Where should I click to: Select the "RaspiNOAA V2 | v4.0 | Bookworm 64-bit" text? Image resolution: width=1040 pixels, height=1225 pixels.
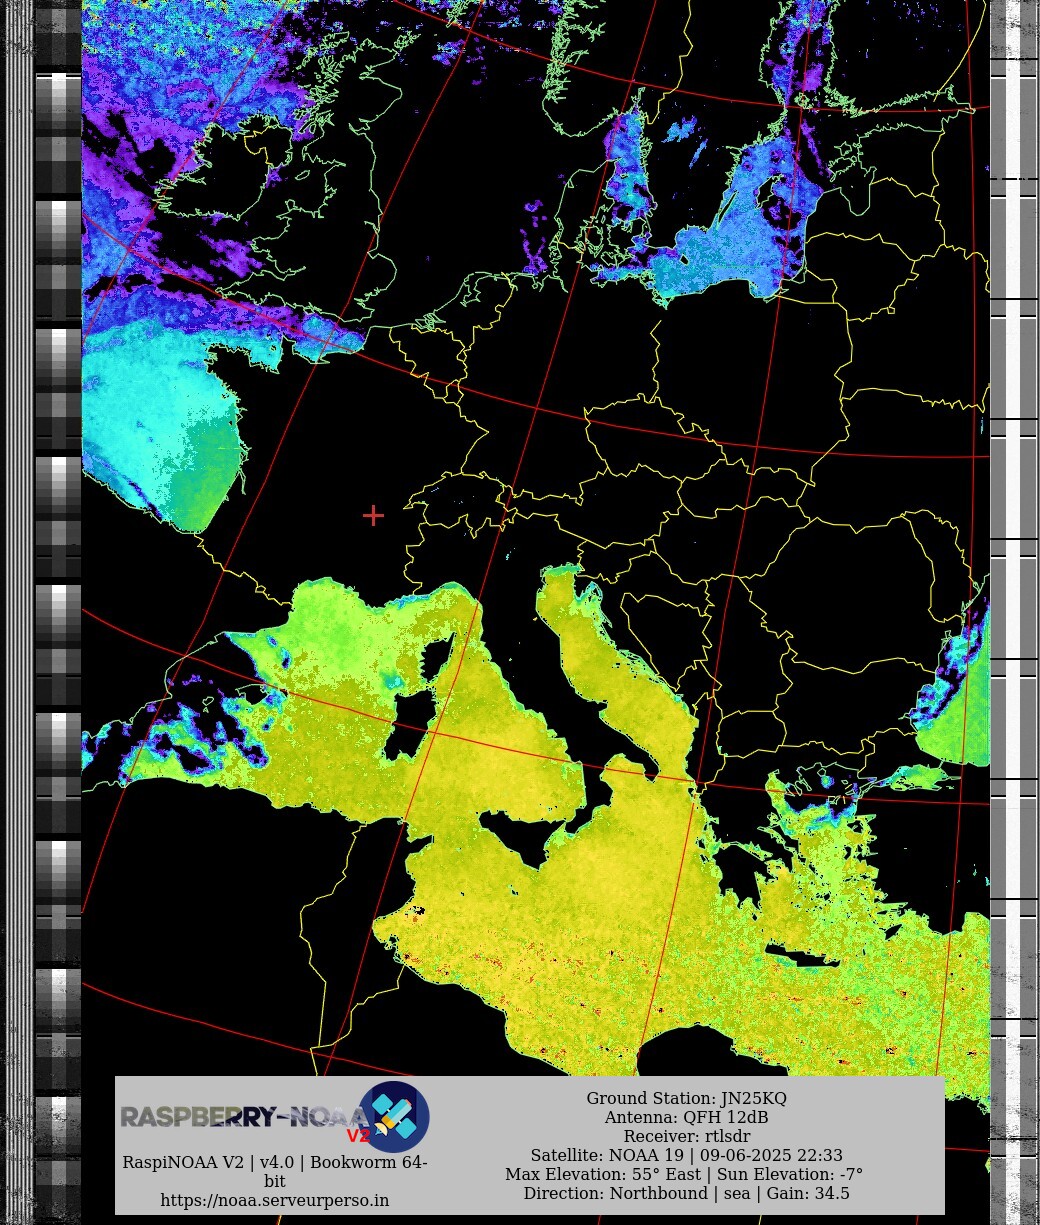coord(275,1172)
